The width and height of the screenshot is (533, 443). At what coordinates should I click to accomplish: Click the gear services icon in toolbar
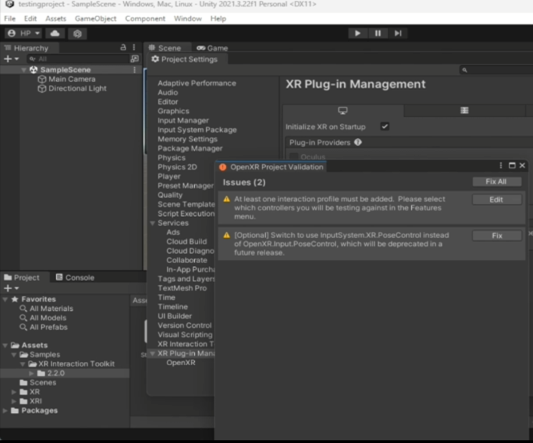[x=78, y=33]
